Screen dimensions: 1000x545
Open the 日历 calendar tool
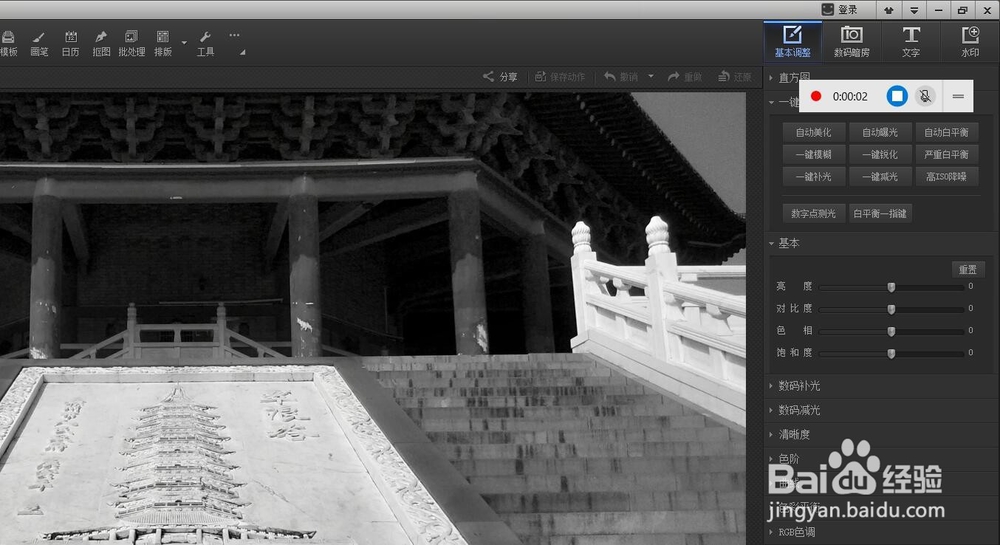70,44
